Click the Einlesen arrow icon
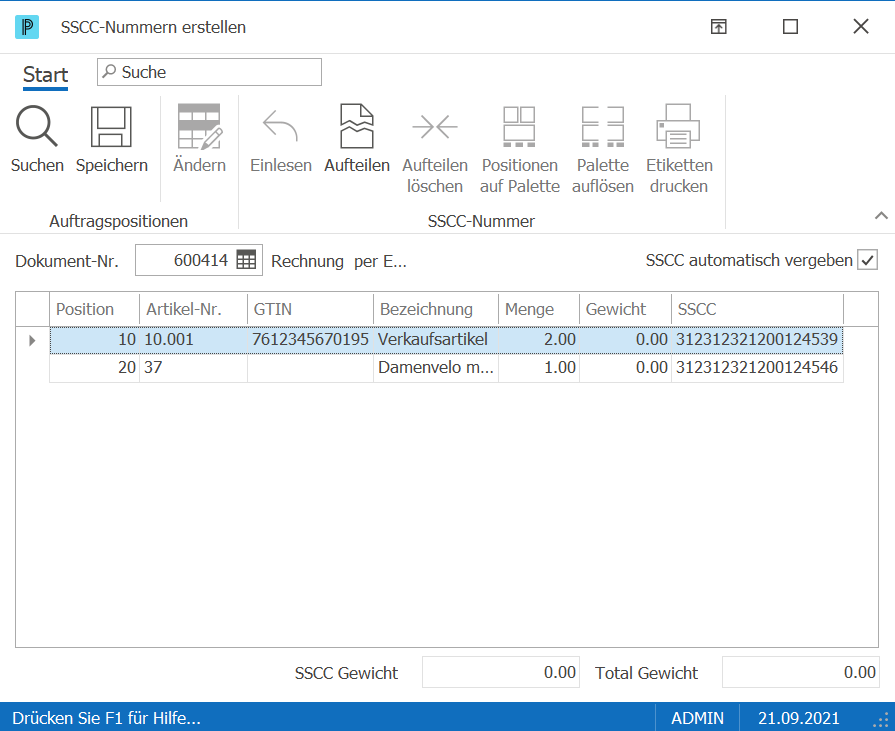 (280, 126)
